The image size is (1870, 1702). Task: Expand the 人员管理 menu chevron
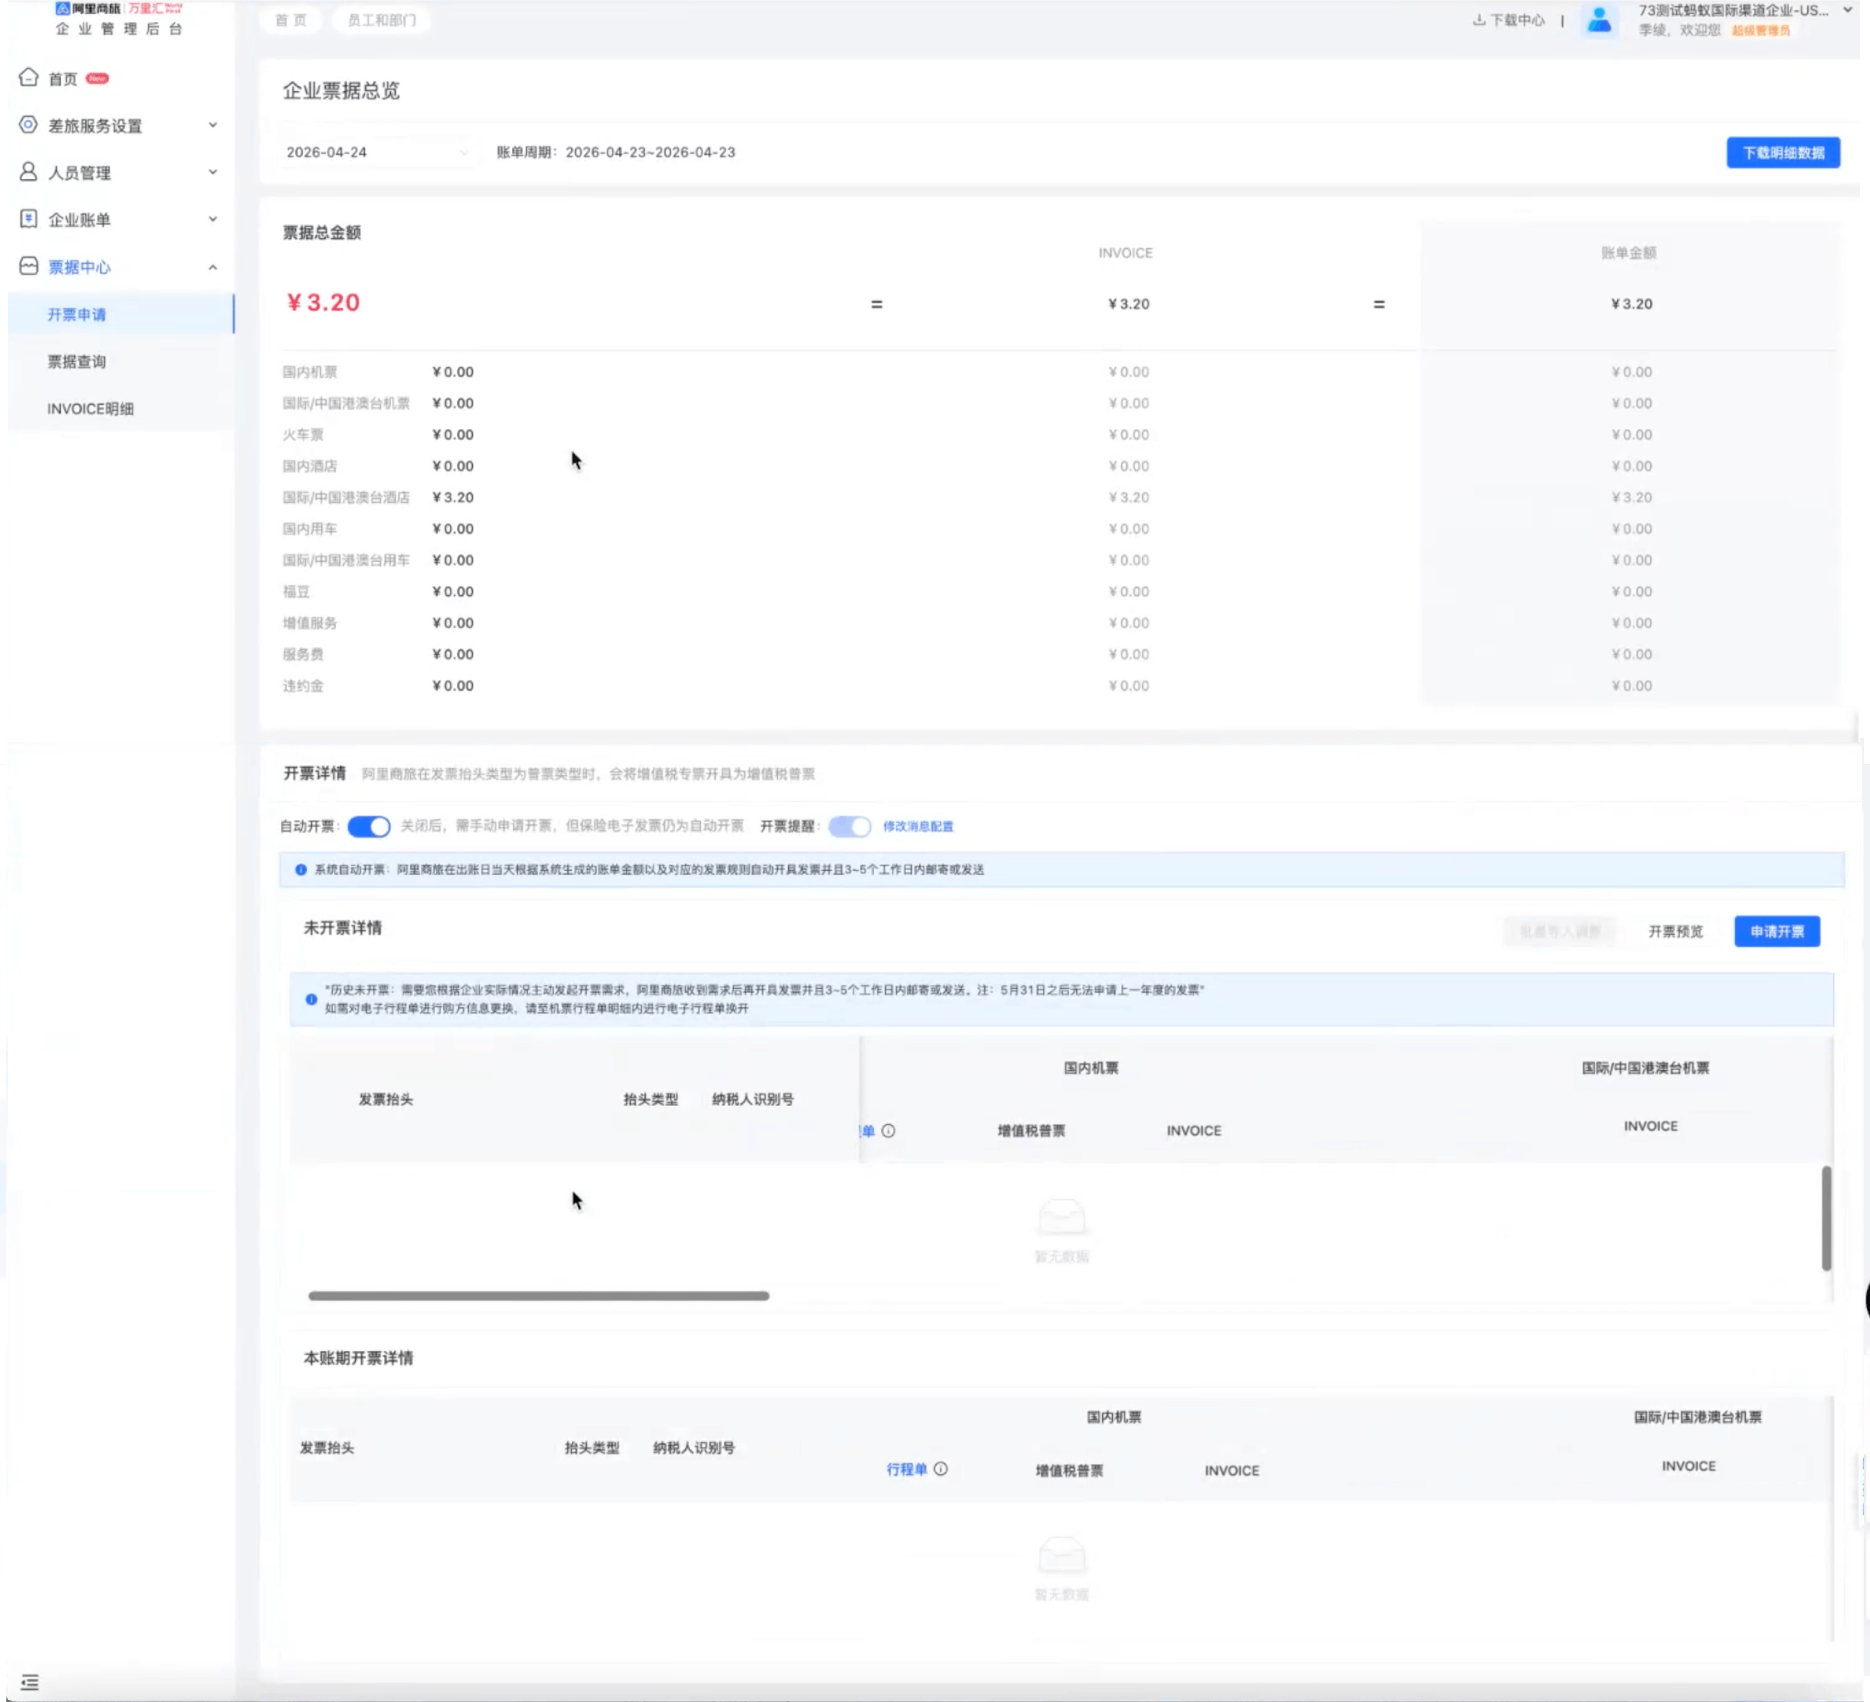pyautogui.click(x=212, y=172)
